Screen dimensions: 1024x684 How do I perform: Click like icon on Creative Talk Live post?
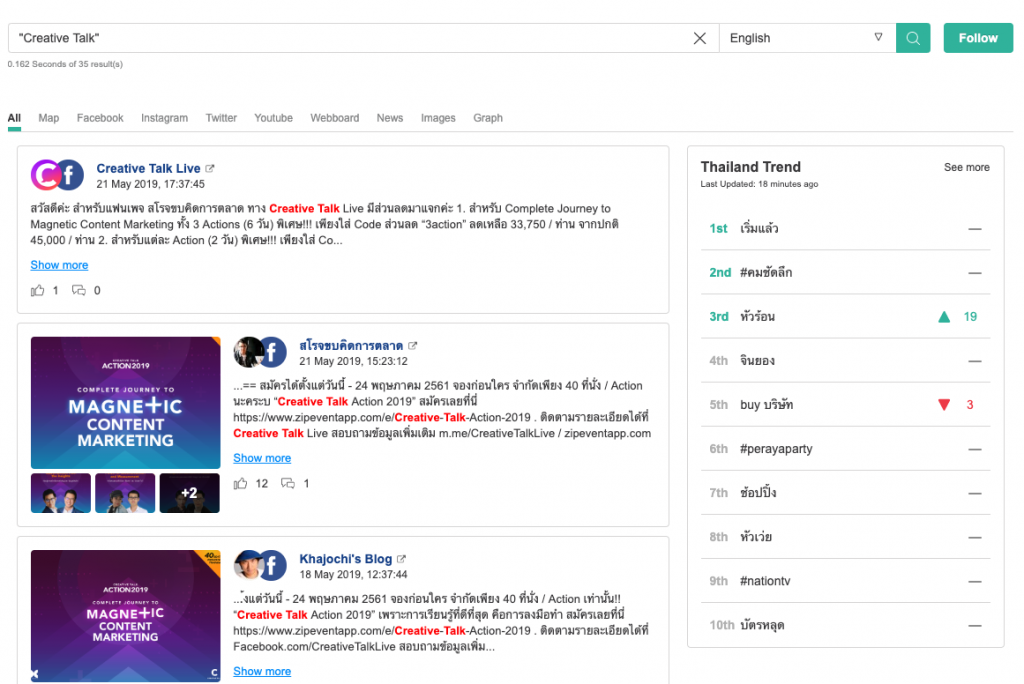[x=38, y=291]
